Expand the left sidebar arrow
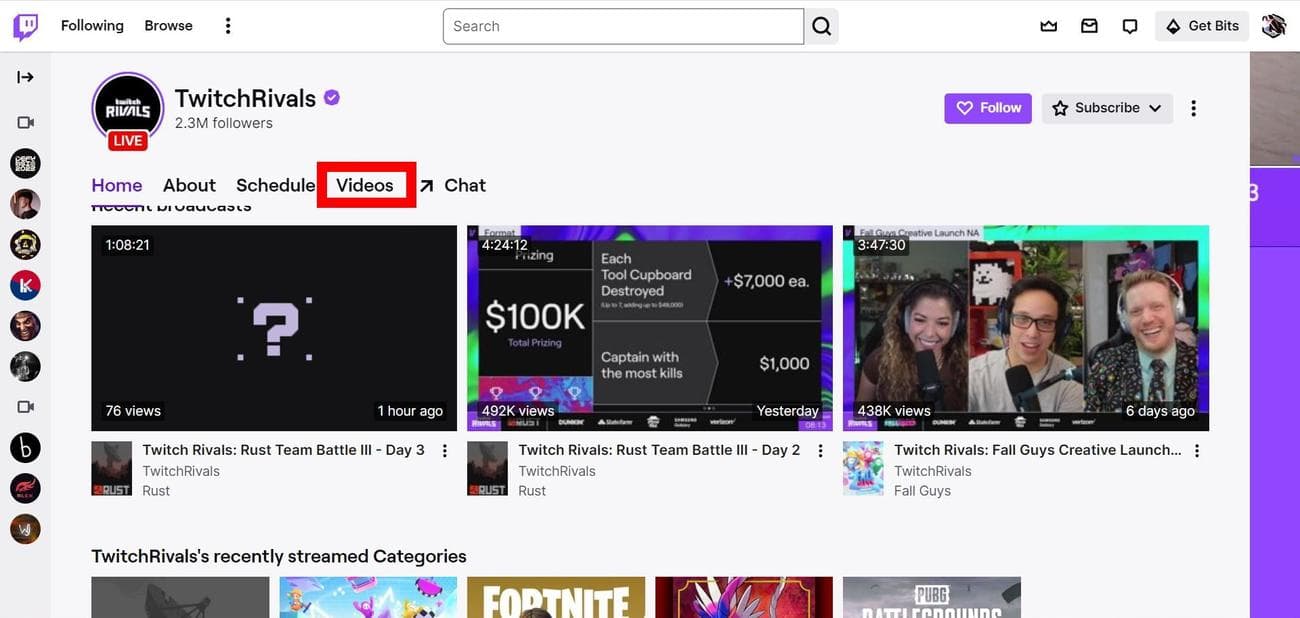The image size is (1300, 618). point(25,77)
